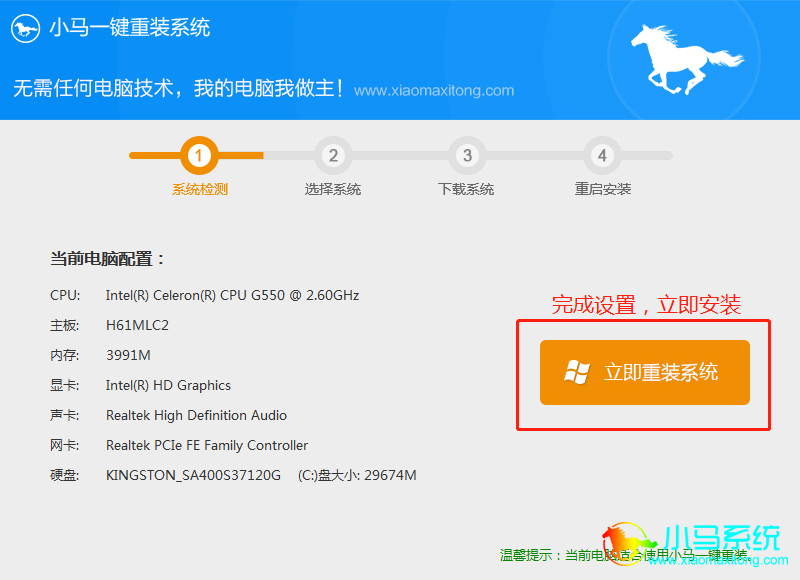
Task: Click the round horse logo beside the title
Action: pyautogui.click(x=26, y=29)
